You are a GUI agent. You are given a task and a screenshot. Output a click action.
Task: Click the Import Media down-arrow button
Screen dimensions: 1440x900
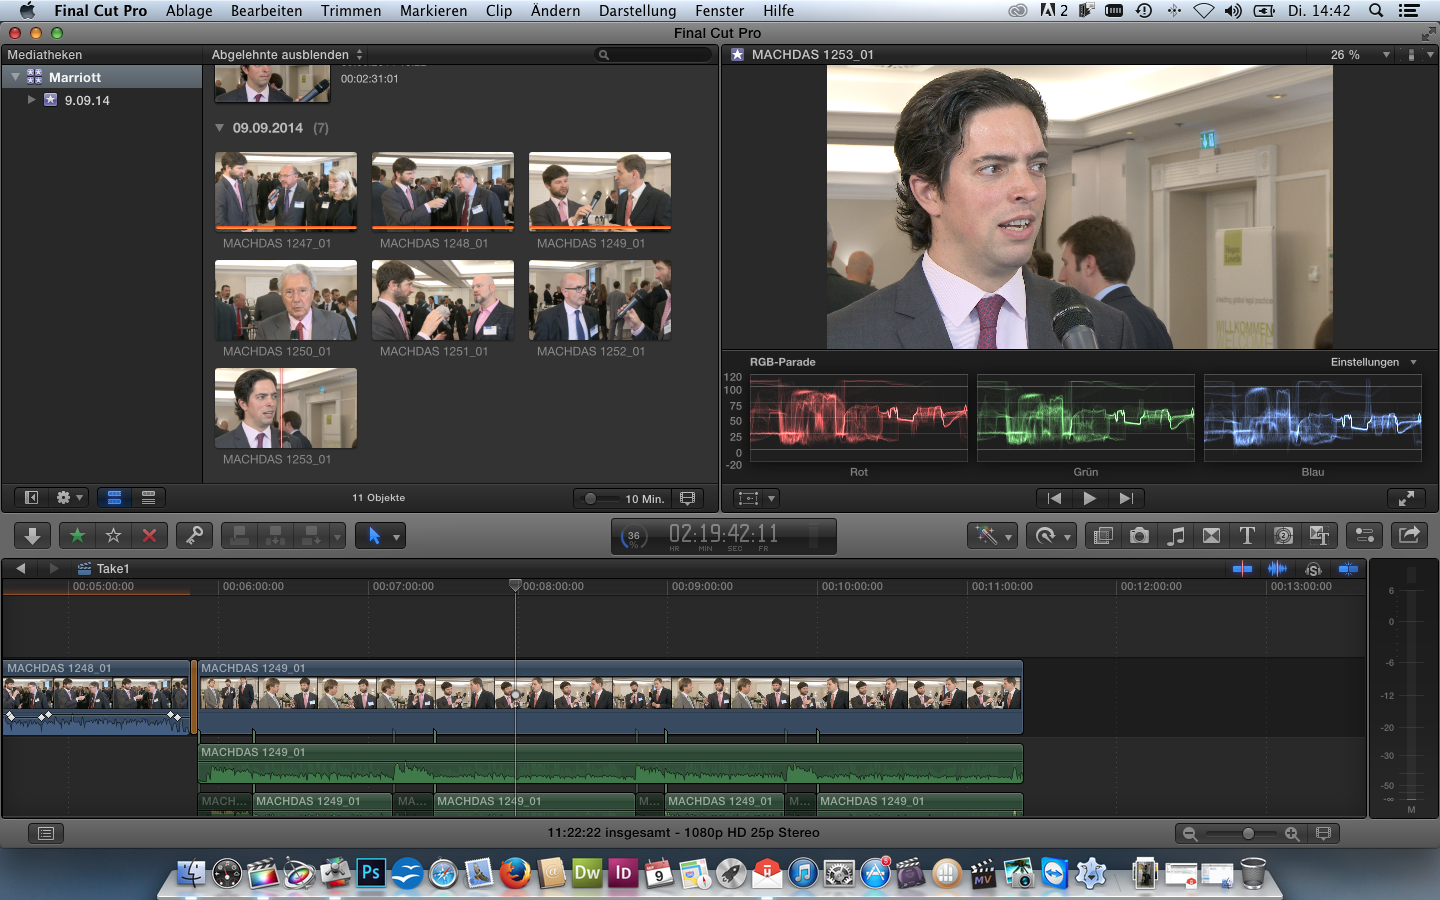(x=32, y=536)
